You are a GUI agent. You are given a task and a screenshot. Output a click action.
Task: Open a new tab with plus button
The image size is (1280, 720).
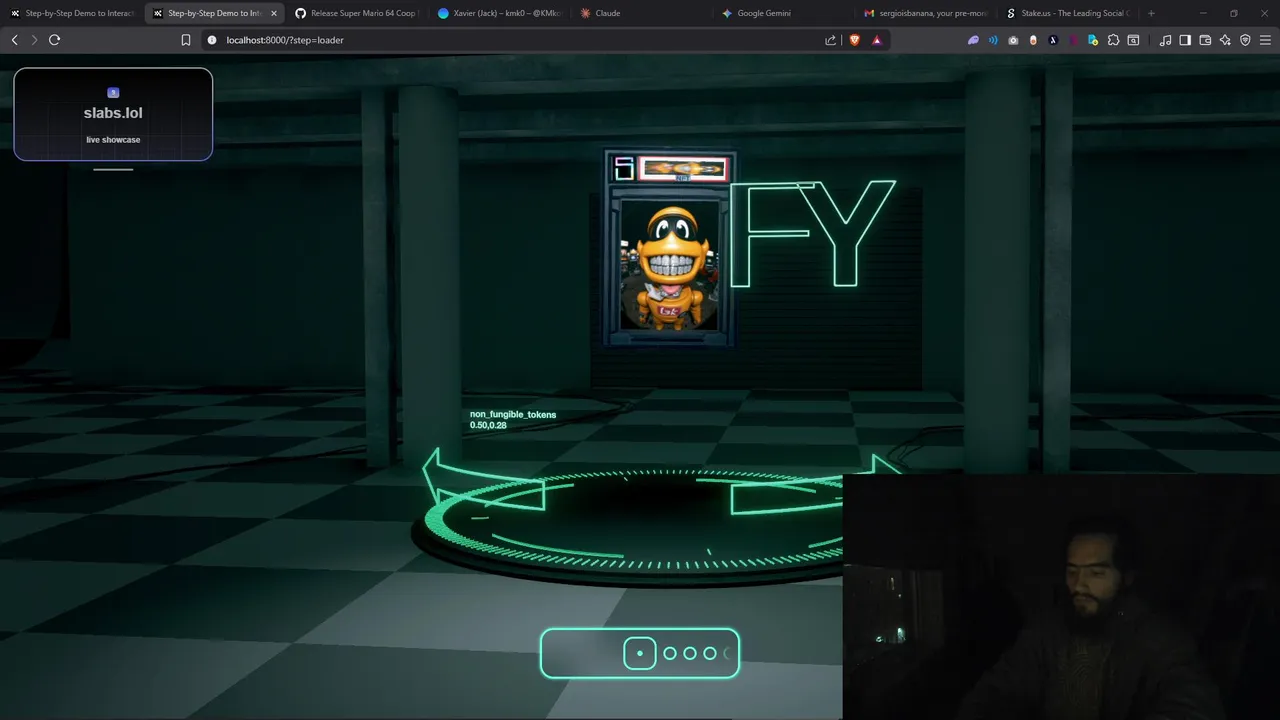(x=1151, y=13)
